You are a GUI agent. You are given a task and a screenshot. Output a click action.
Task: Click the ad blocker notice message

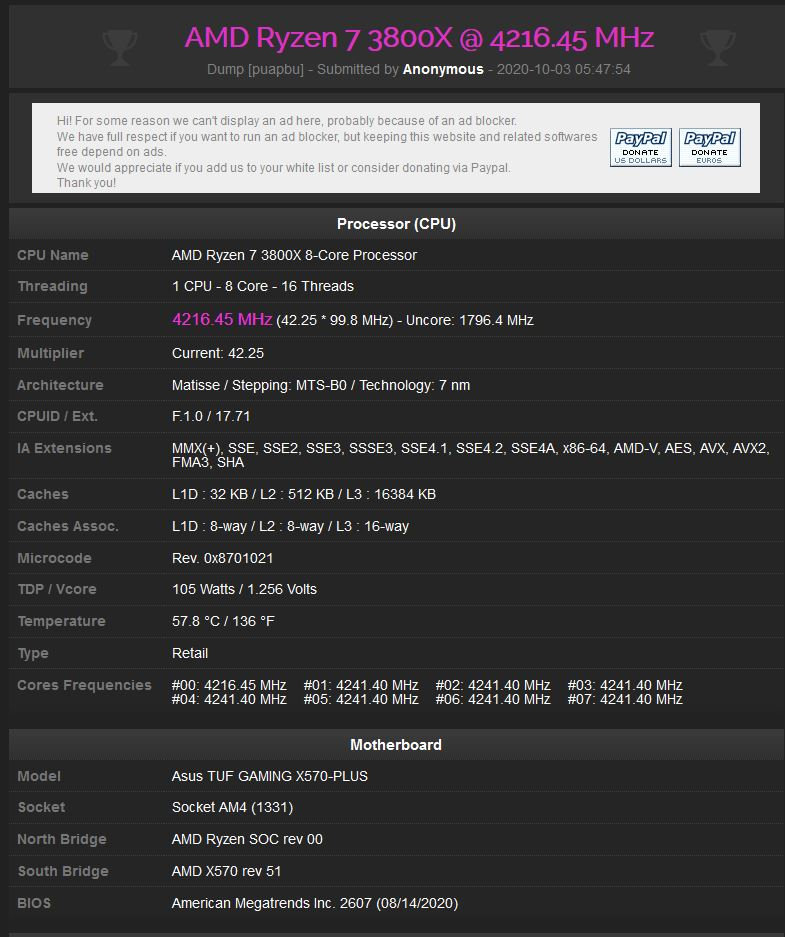click(x=327, y=152)
